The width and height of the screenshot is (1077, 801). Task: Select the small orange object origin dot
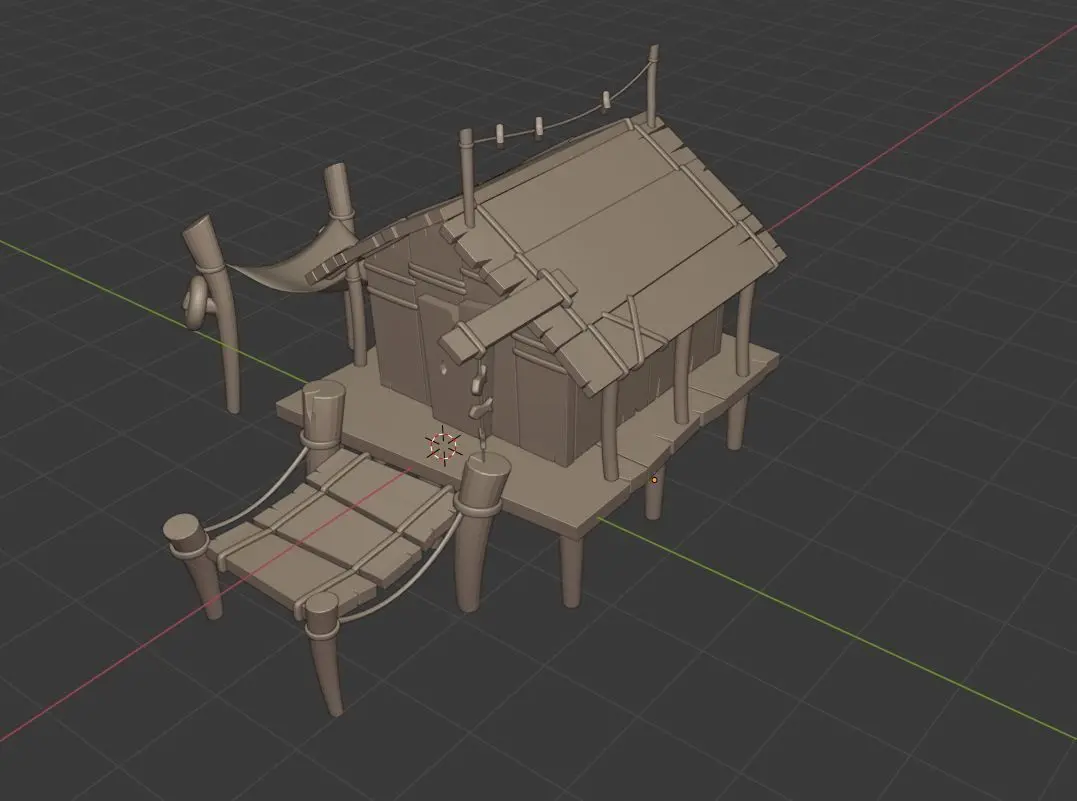(x=655, y=480)
